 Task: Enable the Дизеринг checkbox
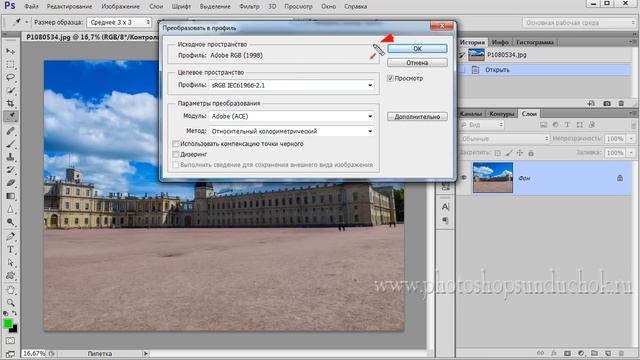coord(176,155)
